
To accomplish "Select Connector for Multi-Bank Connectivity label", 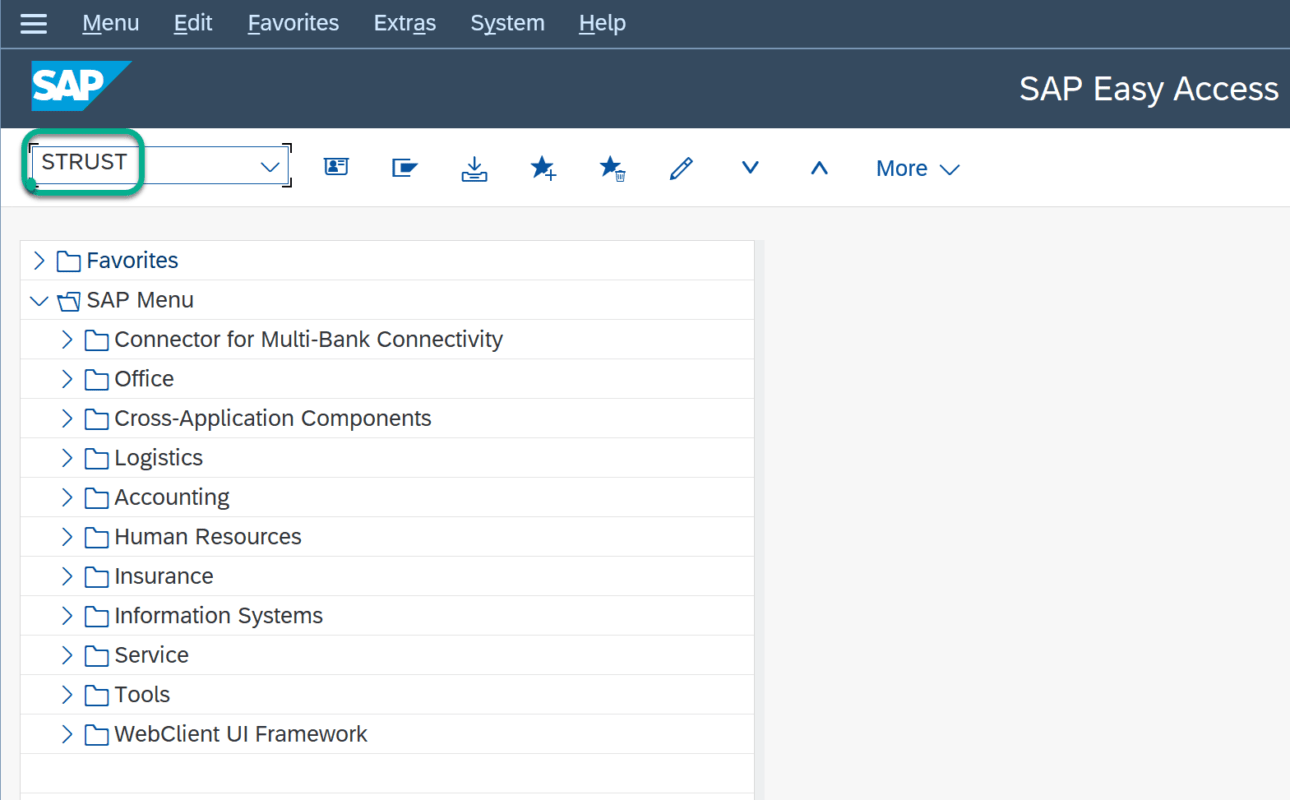I will [x=308, y=339].
